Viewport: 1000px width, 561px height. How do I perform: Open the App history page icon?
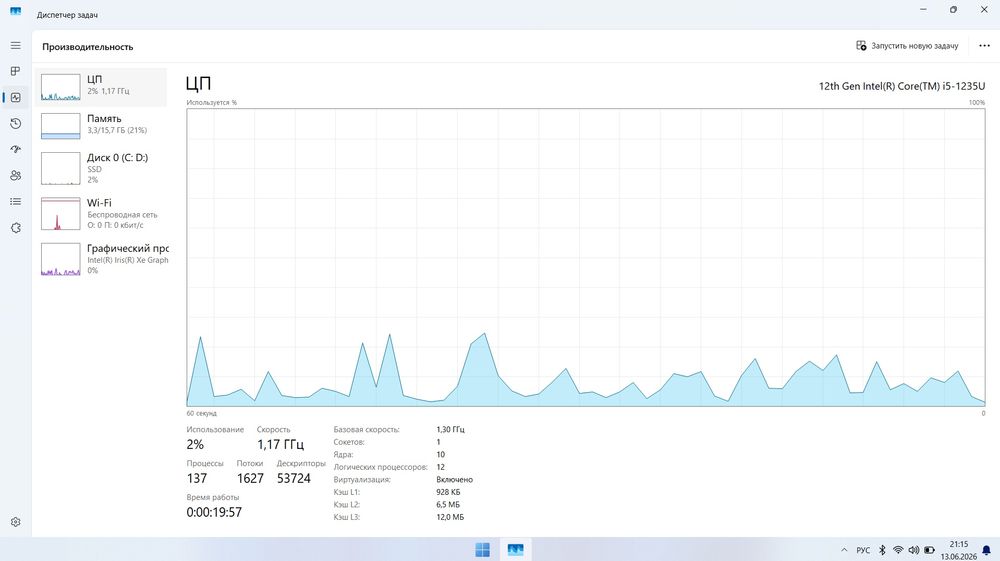point(15,124)
